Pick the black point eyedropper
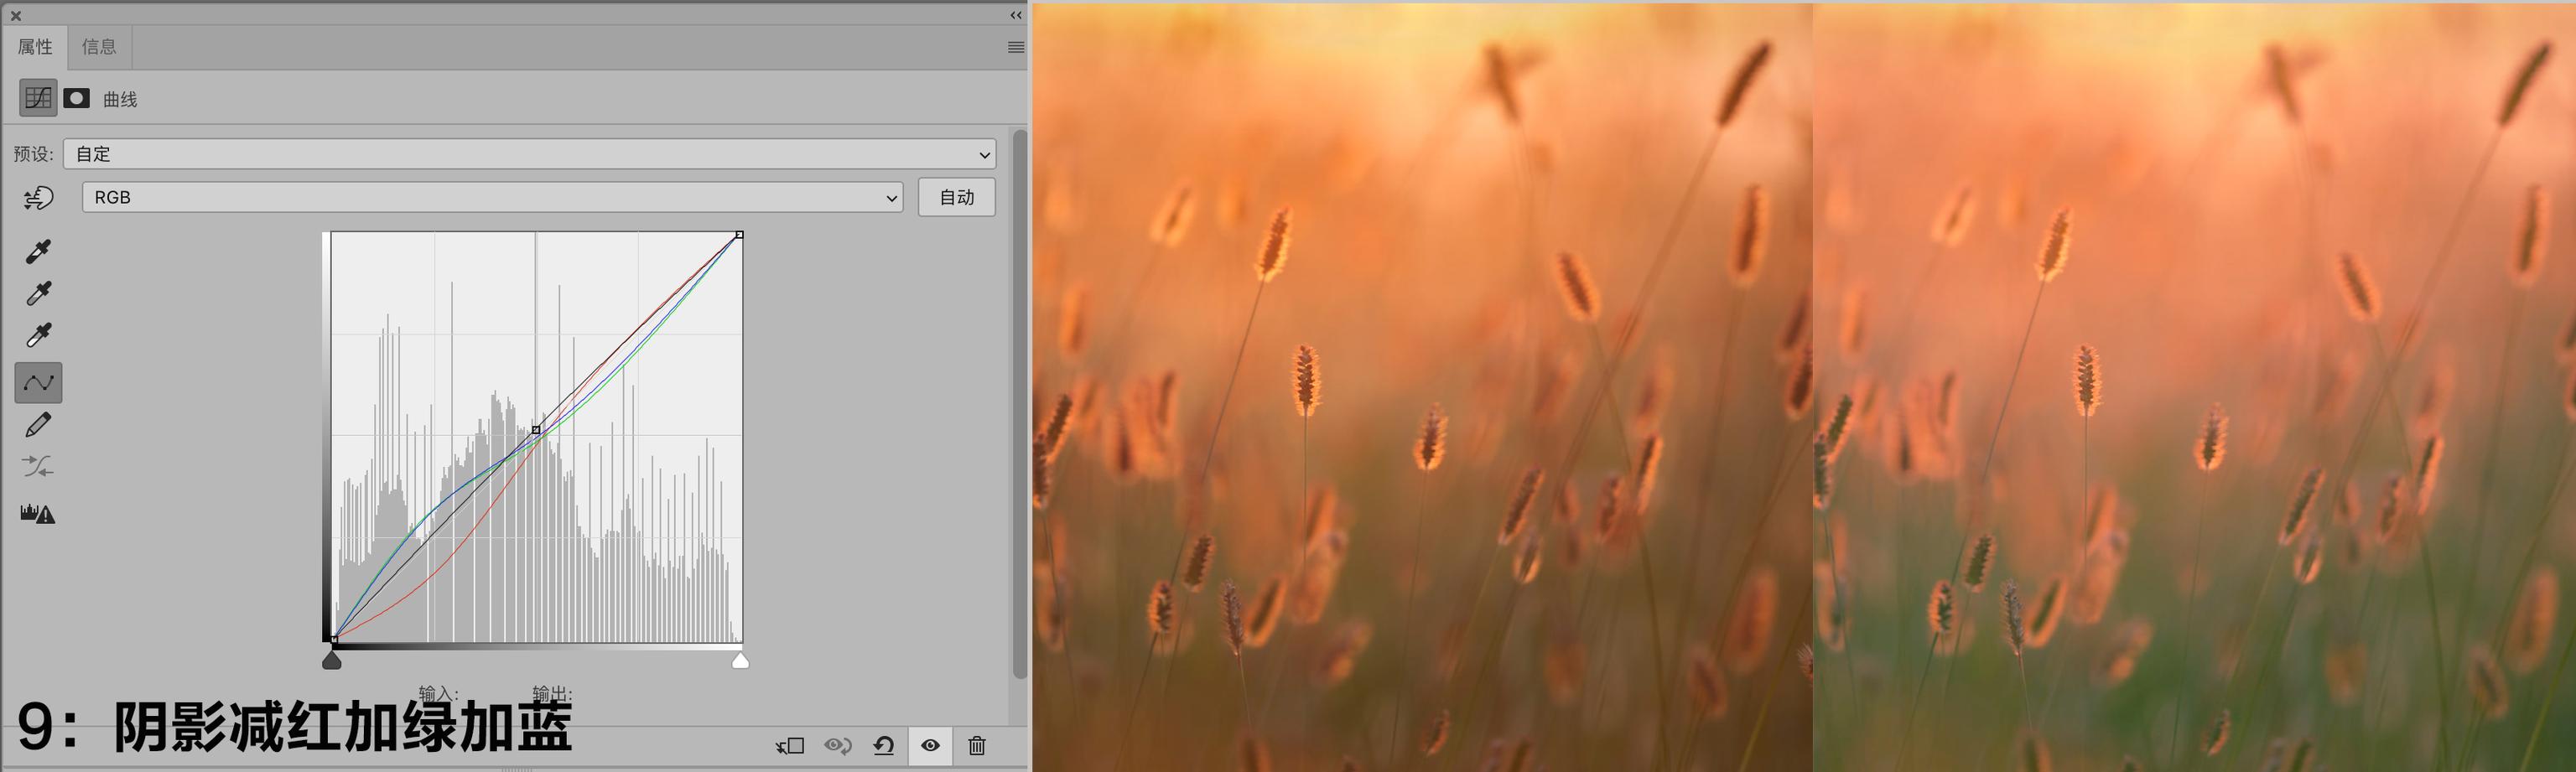This screenshot has width=2576, height=772. 38,251
